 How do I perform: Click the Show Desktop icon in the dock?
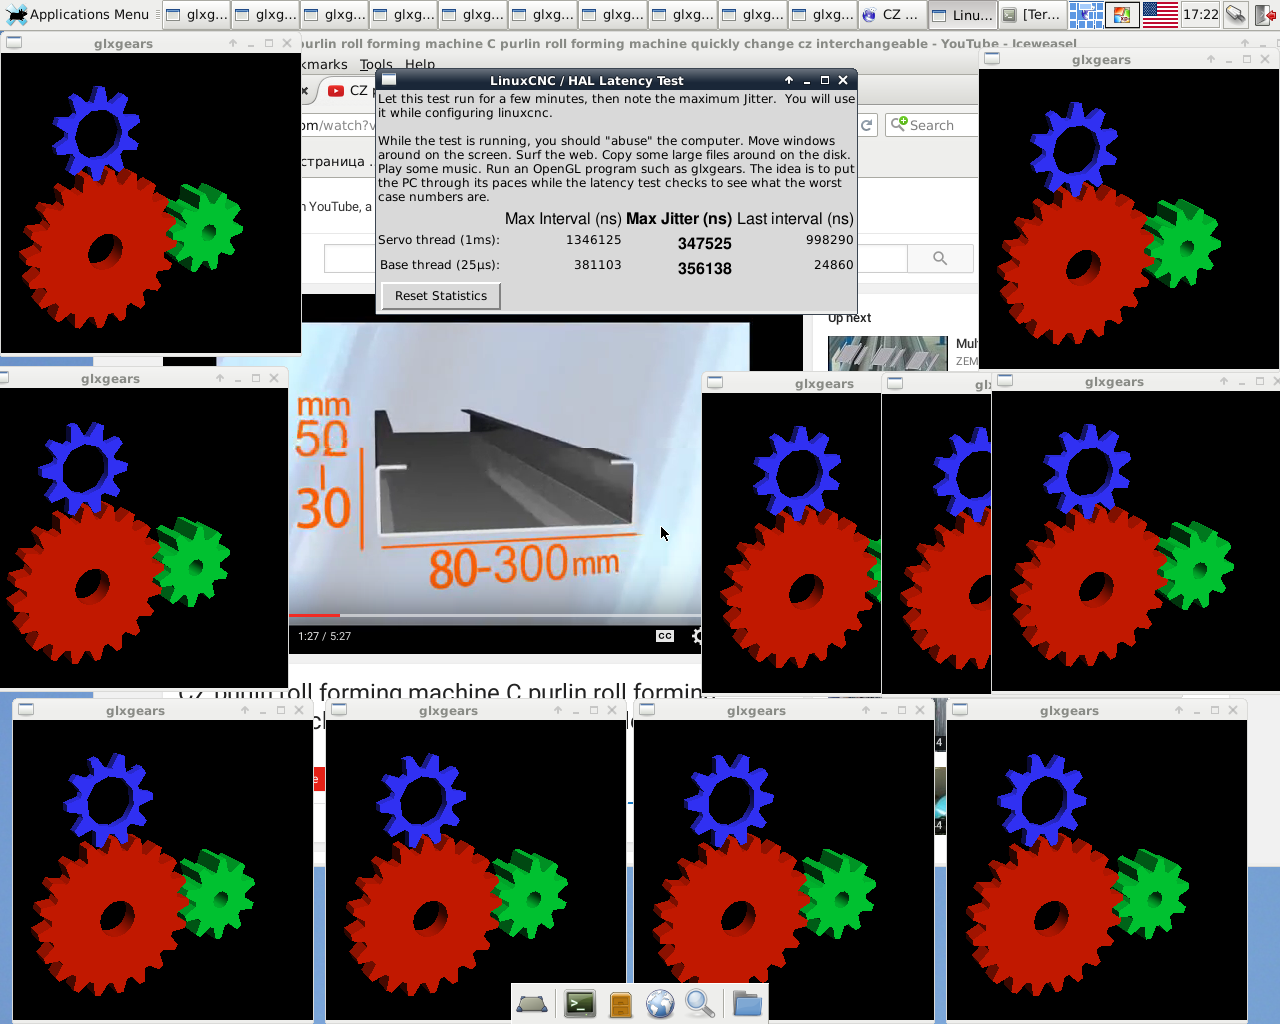pyautogui.click(x=532, y=1004)
